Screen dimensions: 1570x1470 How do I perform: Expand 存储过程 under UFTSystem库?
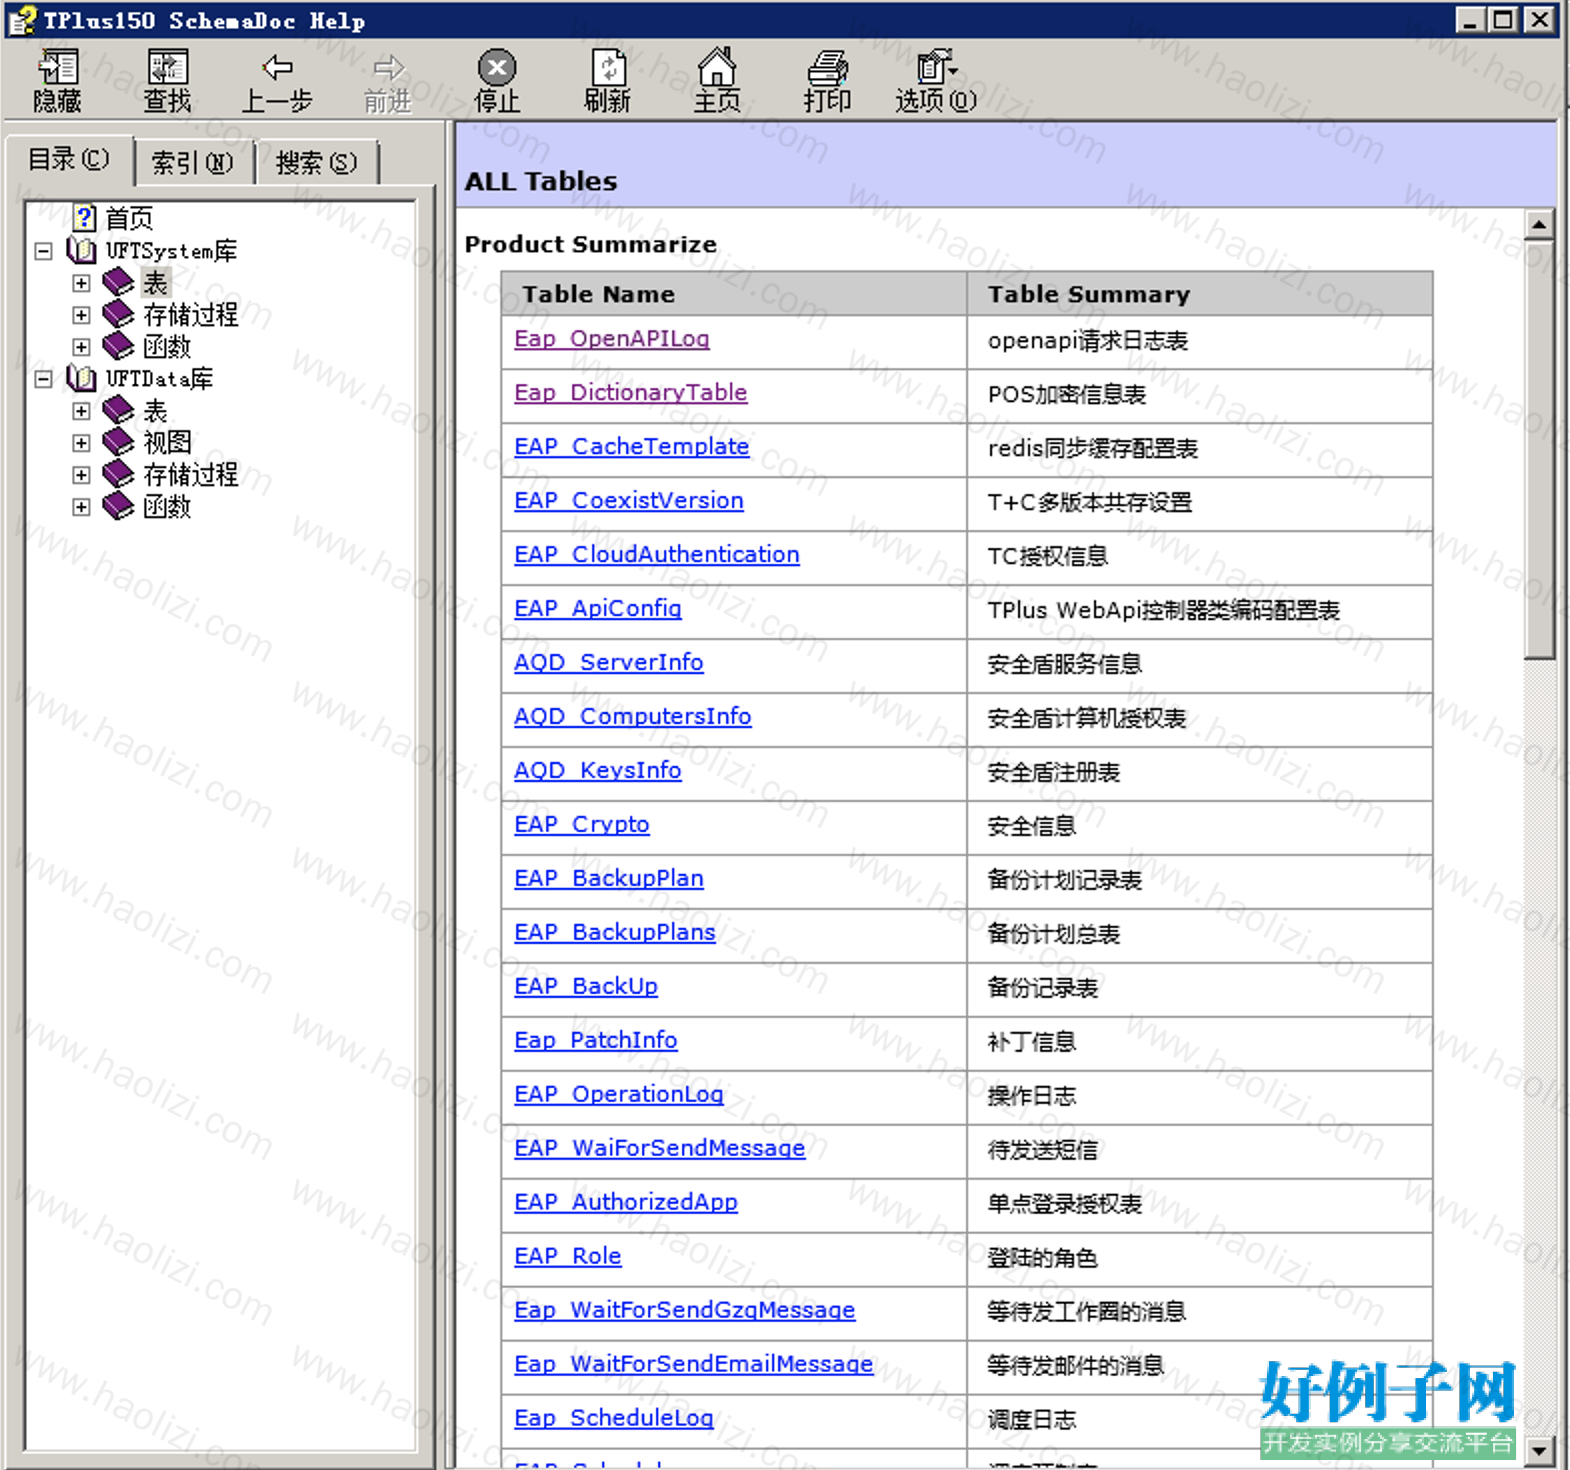click(81, 315)
